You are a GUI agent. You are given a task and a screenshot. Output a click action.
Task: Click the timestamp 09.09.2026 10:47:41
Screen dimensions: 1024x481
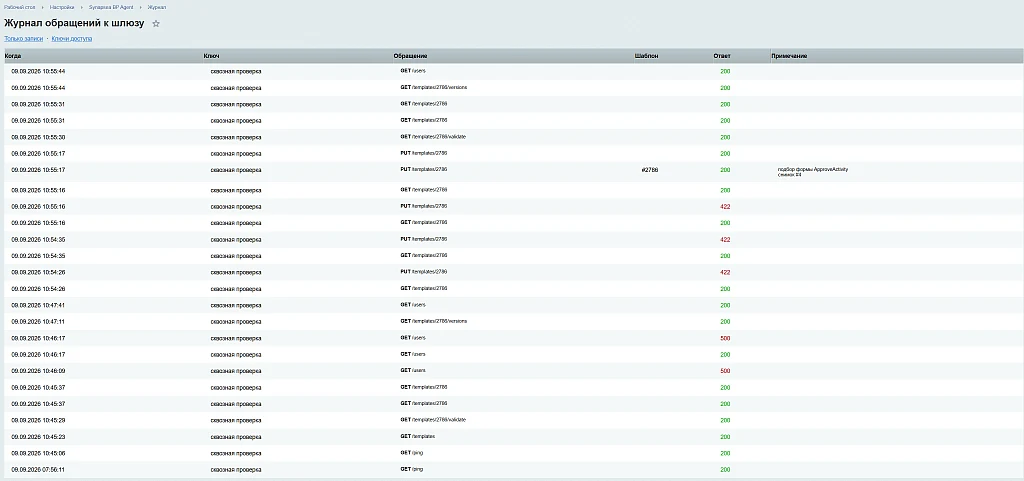click(x=38, y=305)
